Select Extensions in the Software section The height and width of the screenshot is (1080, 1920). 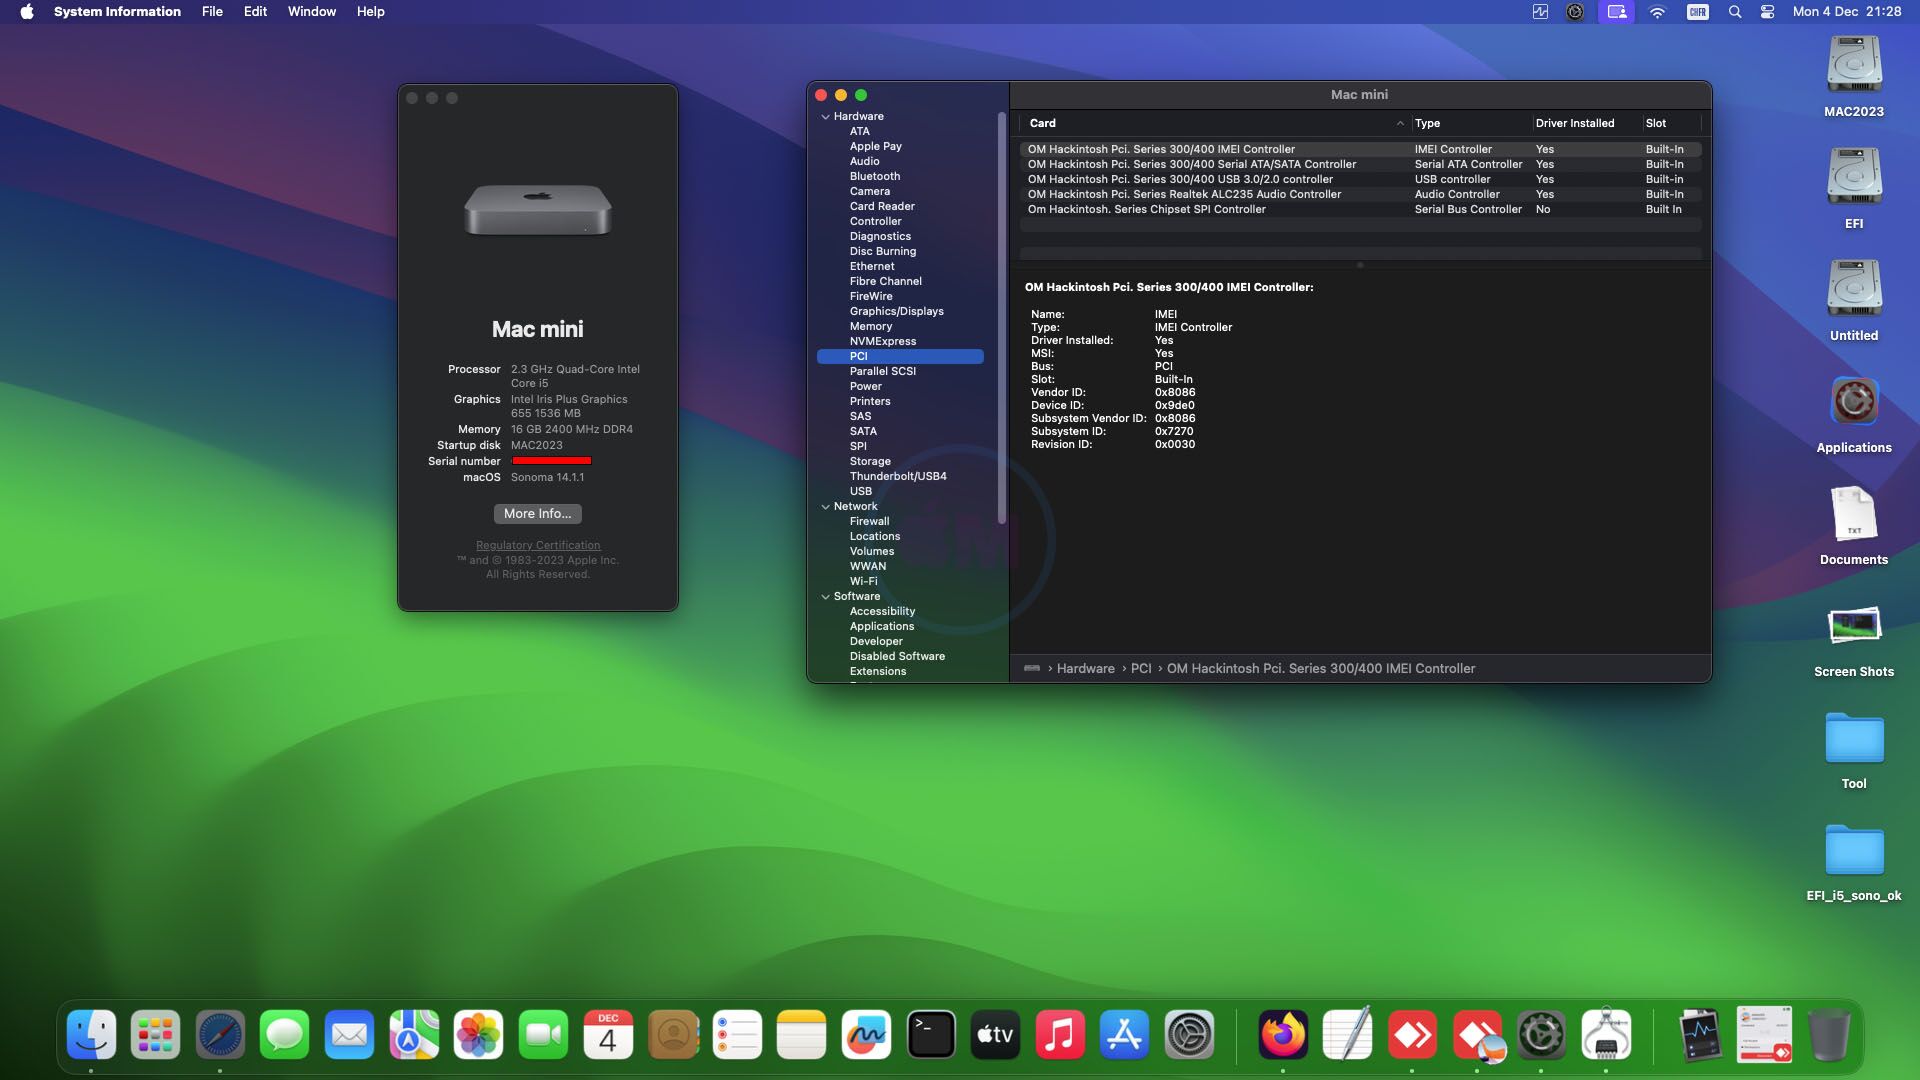click(877, 672)
